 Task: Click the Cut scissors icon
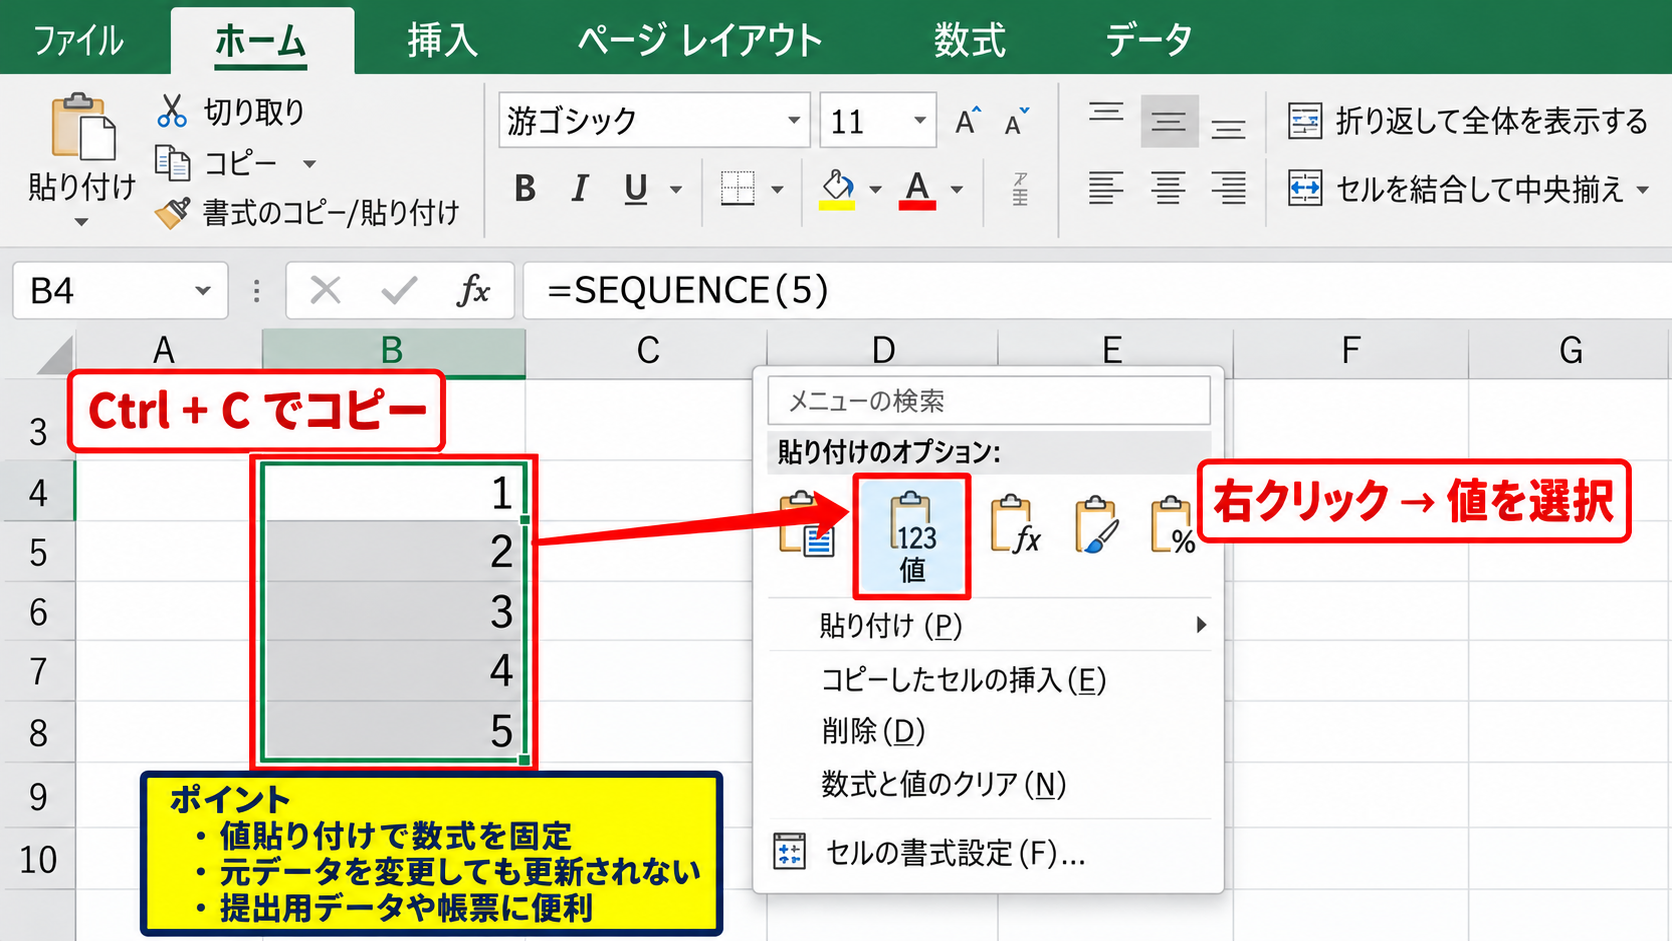[x=171, y=111]
